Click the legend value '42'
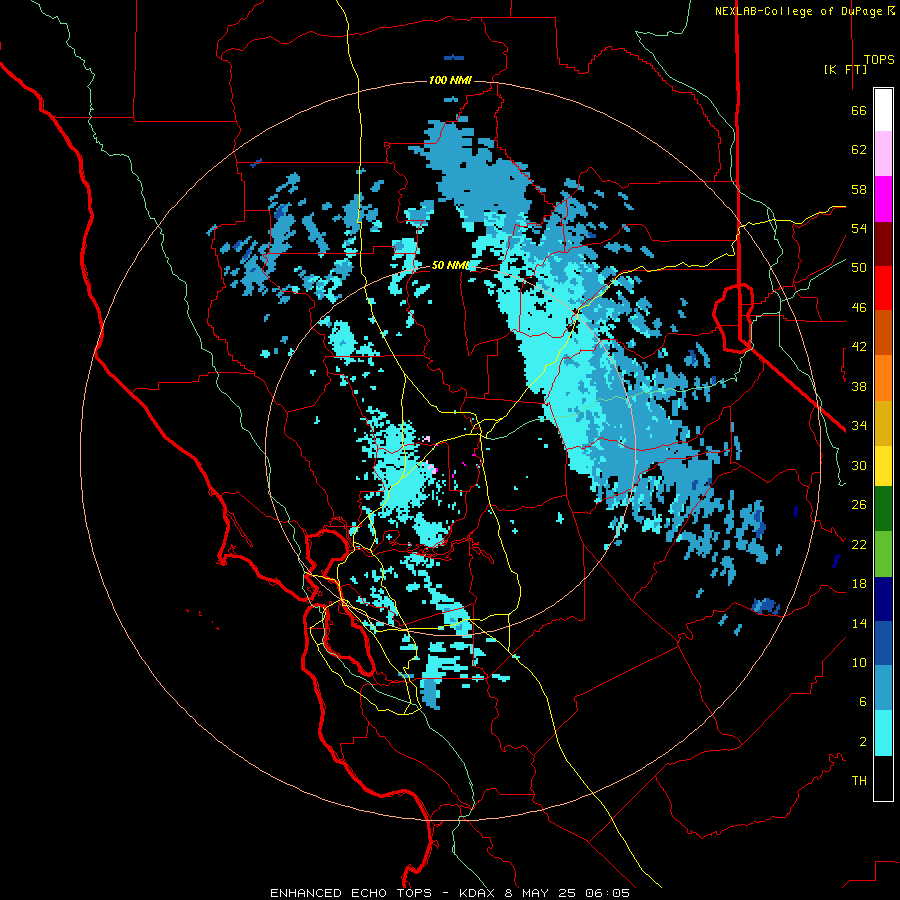The image size is (900, 900). [x=859, y=347]
